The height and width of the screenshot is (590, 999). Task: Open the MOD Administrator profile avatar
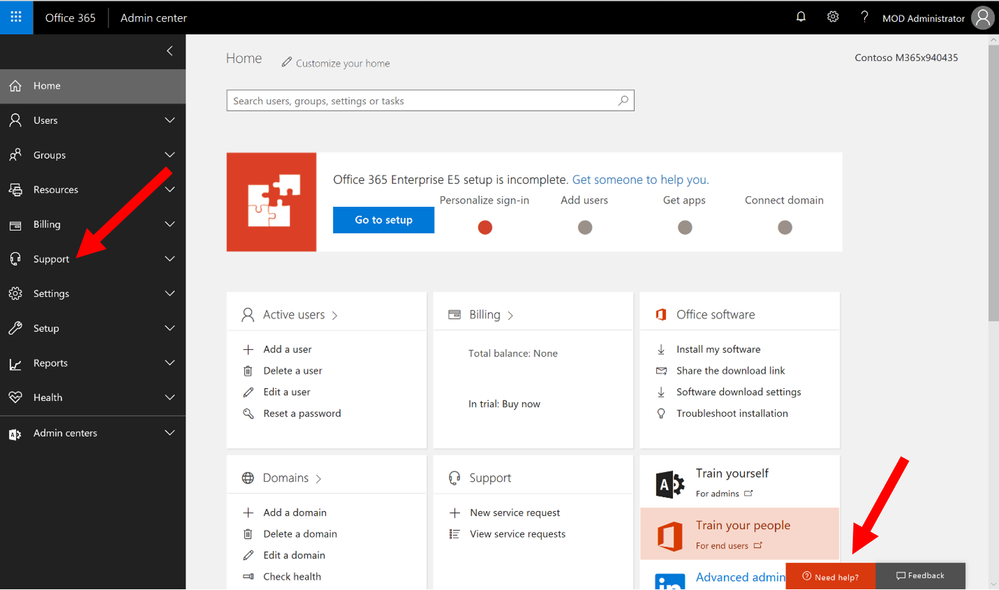pyautogui.click(x=982, y=18)
